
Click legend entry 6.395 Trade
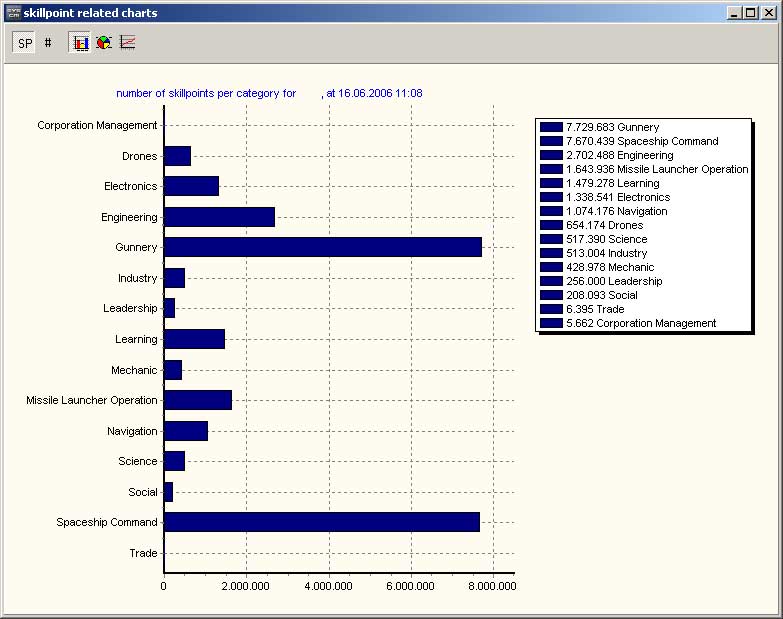pos(595,309)
